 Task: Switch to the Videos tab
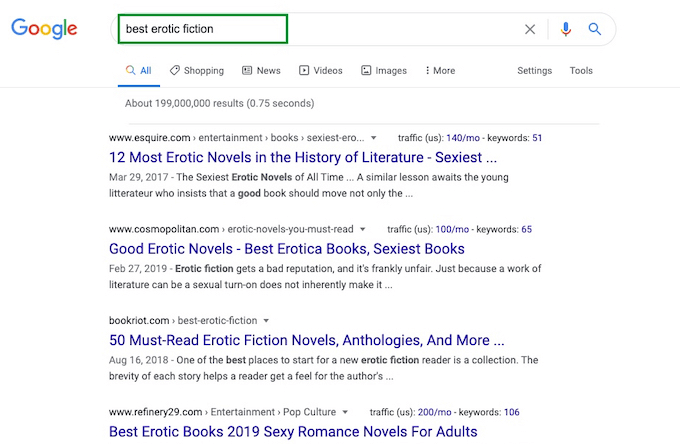coord(320,70)
